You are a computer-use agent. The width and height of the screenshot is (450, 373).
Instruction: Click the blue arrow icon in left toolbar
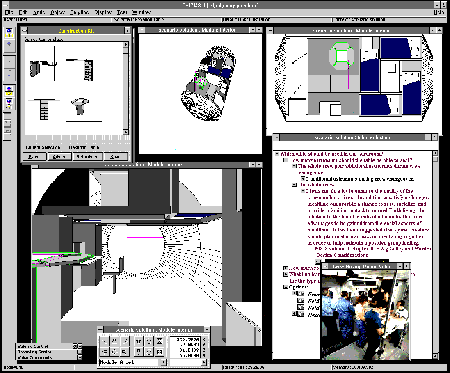pyautogui.click(x=9, y=44)
